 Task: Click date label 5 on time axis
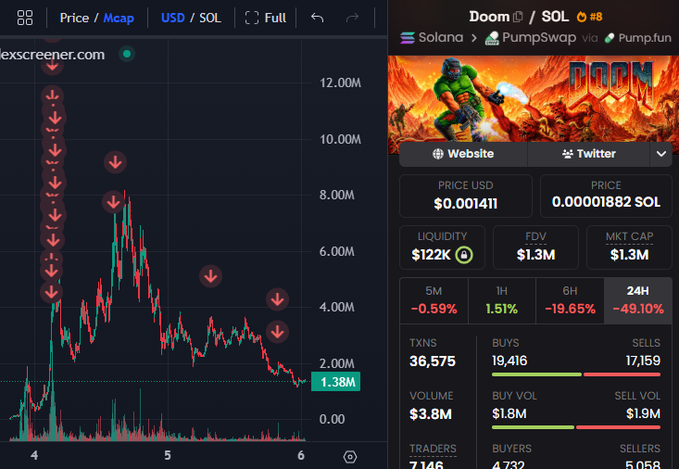[x=168, y=456]
